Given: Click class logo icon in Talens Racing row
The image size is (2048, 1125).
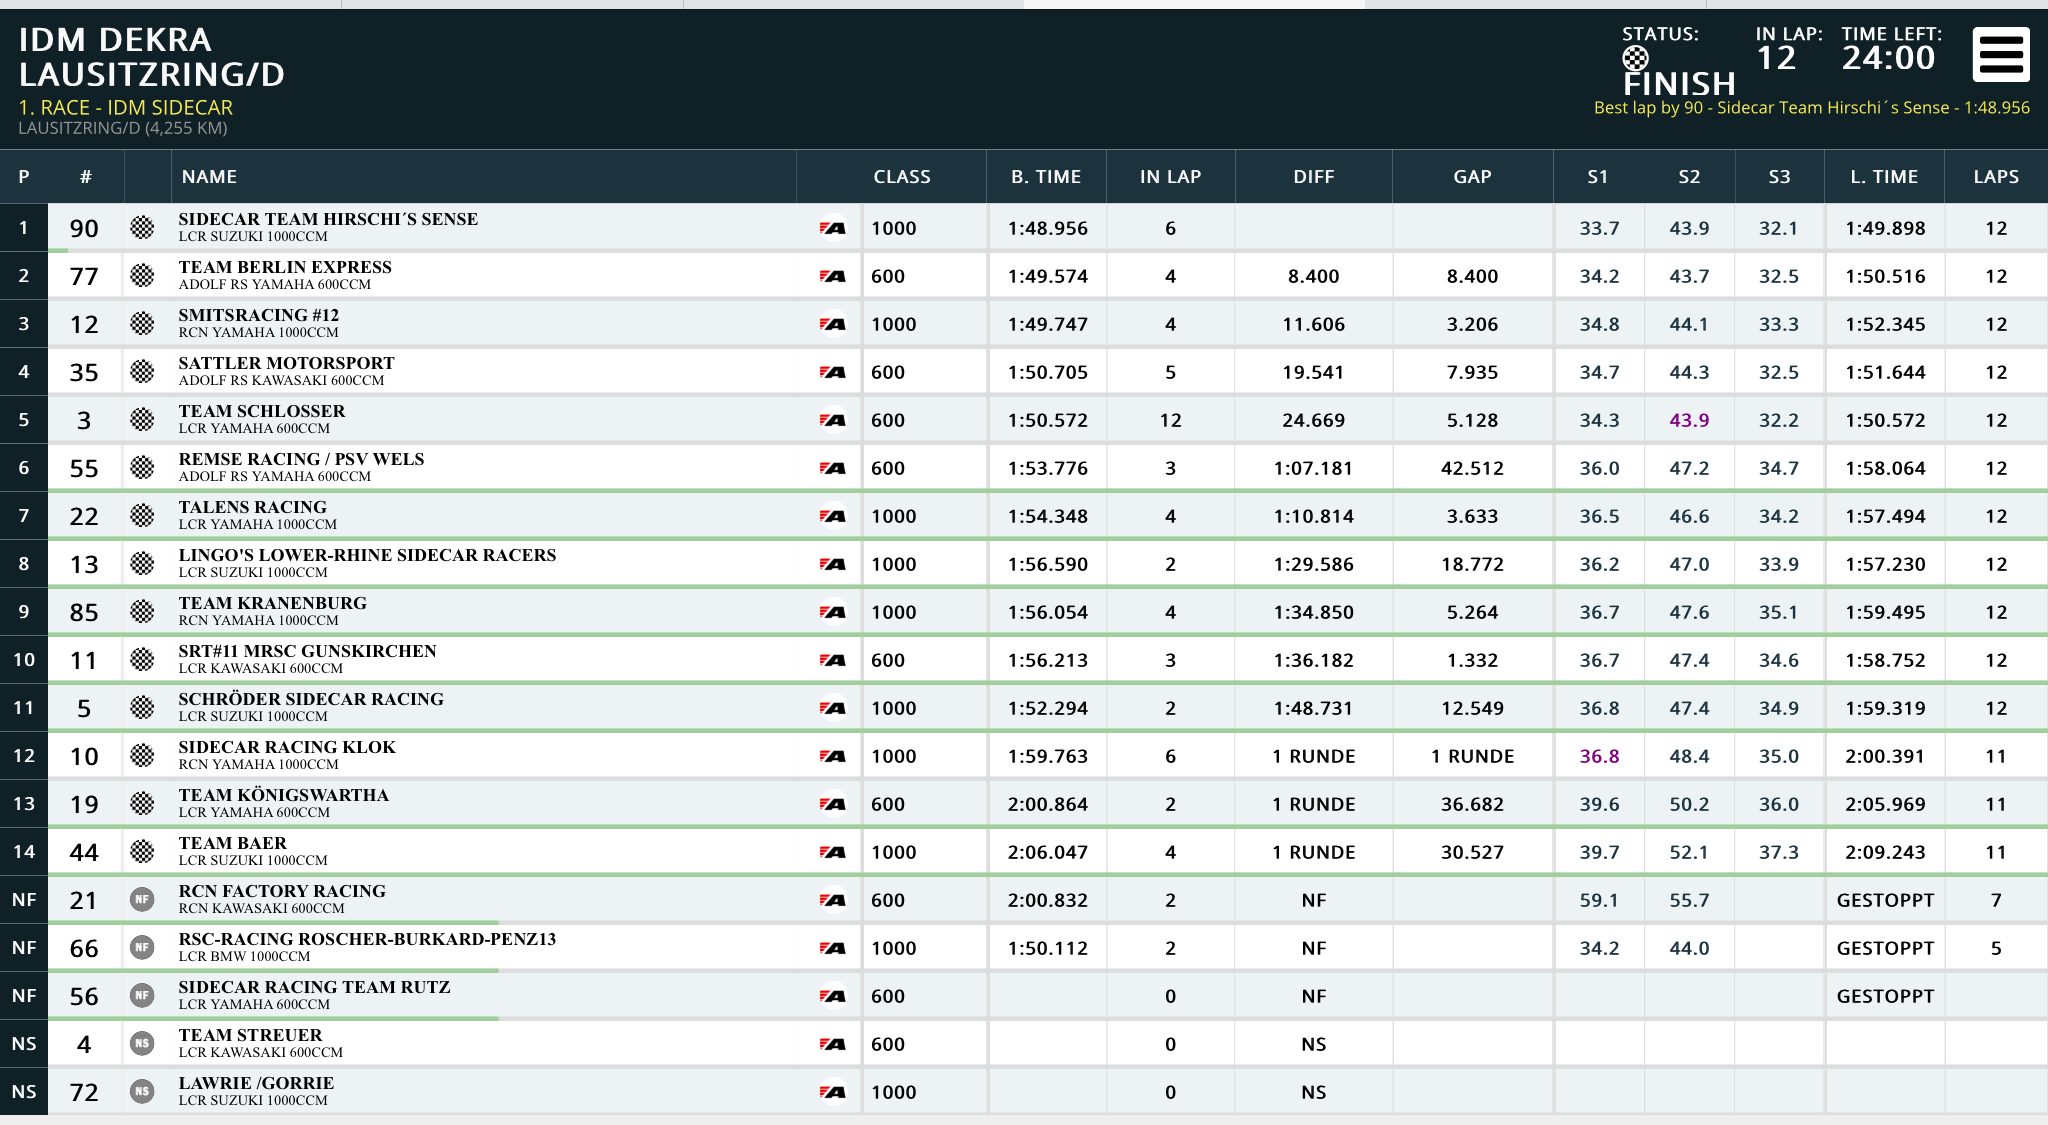Looking at the screenshot, I should tap(832, 516).
